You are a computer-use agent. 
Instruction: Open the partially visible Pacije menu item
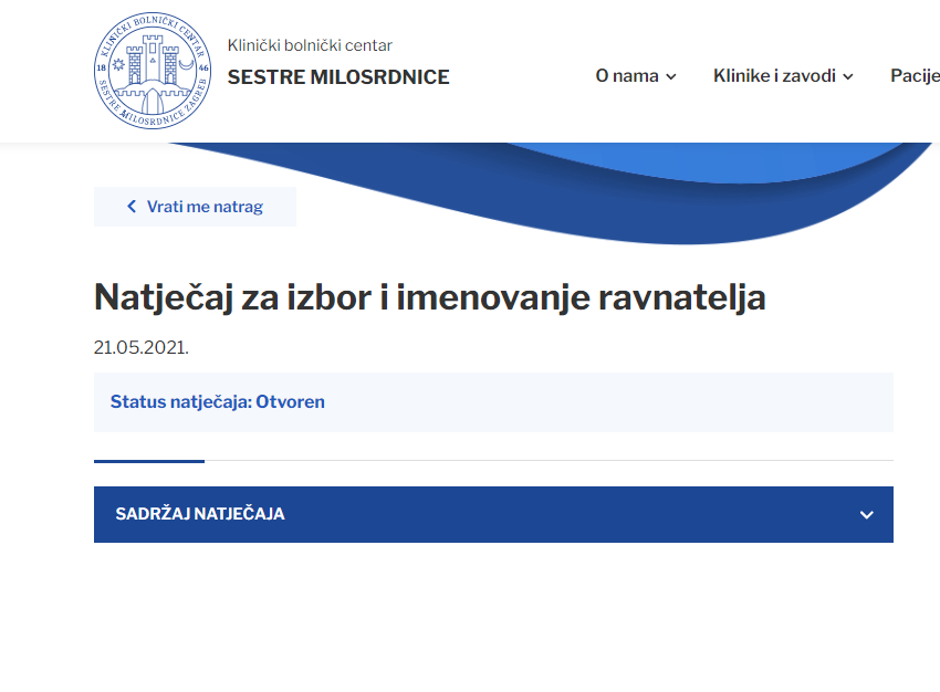[x=914, y=76]
